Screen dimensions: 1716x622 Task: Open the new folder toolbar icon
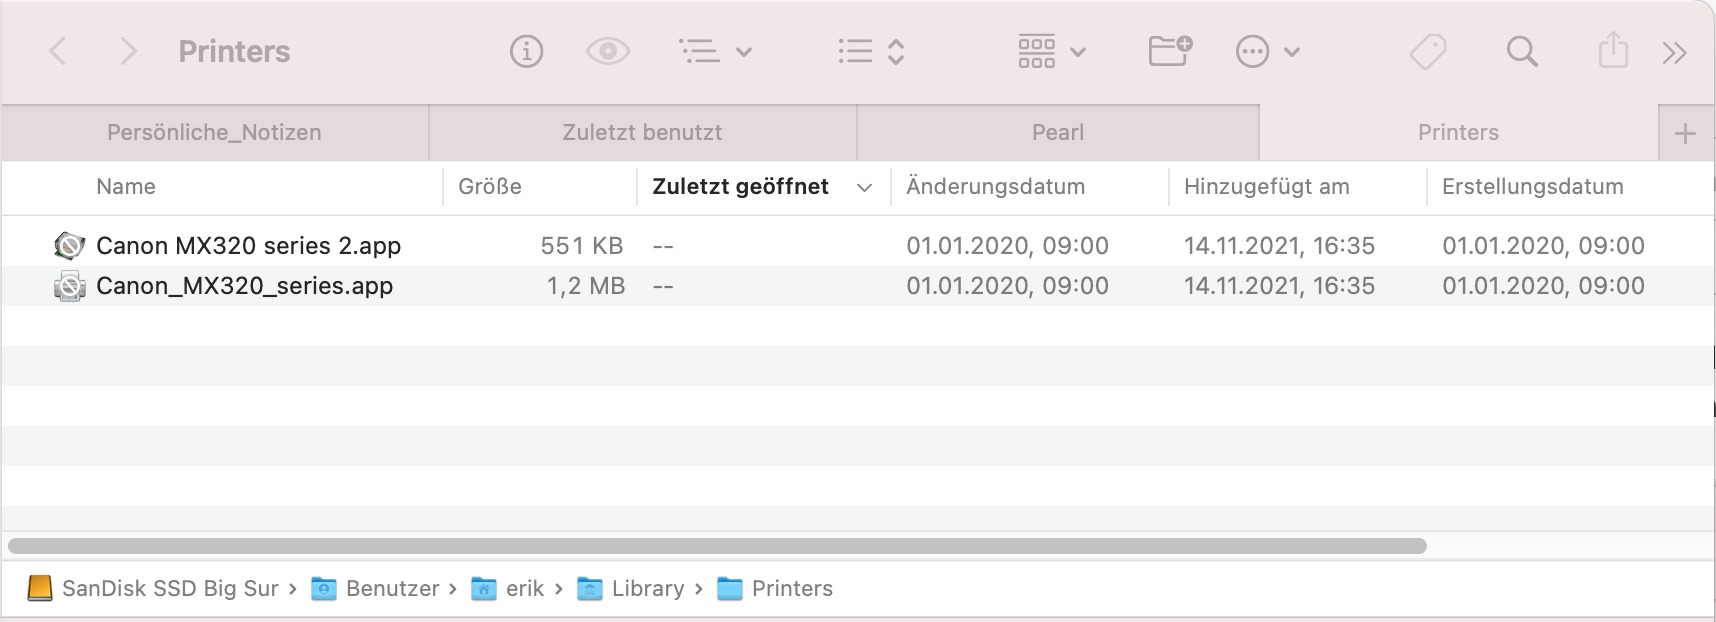pyautogui.click(x=1169, y=51)
